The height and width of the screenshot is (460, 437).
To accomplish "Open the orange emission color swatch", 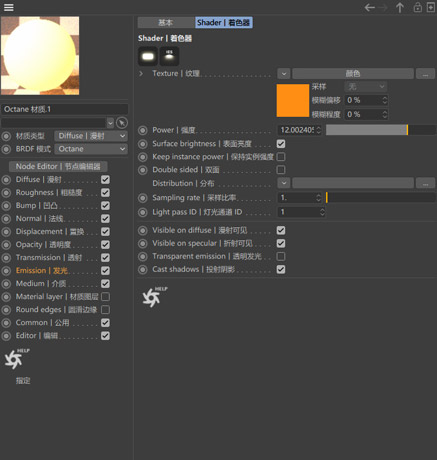I will click(293, 100).
